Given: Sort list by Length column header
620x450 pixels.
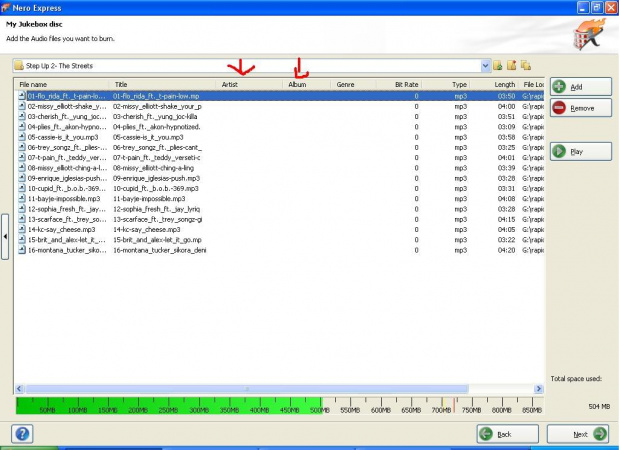Looking at the screenshot, I should (505, 85).
